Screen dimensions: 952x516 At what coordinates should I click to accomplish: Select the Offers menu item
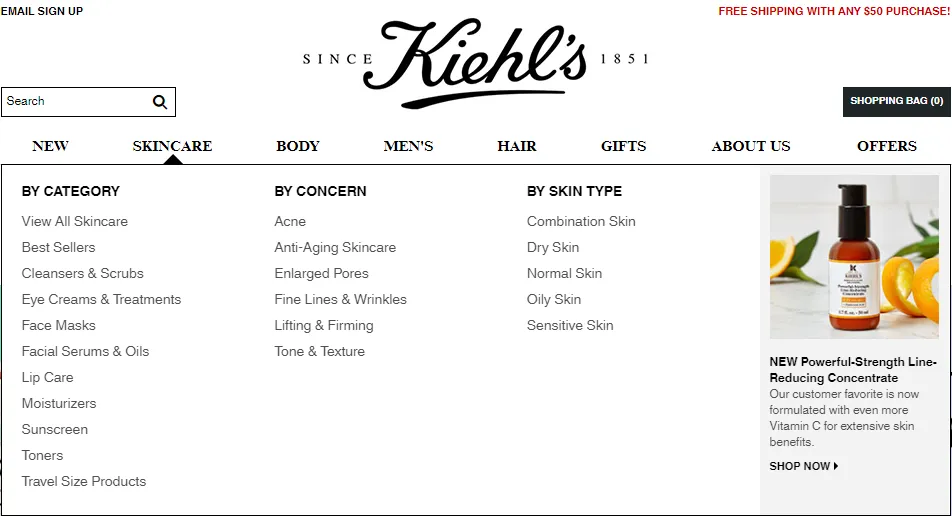coord(886,146)
